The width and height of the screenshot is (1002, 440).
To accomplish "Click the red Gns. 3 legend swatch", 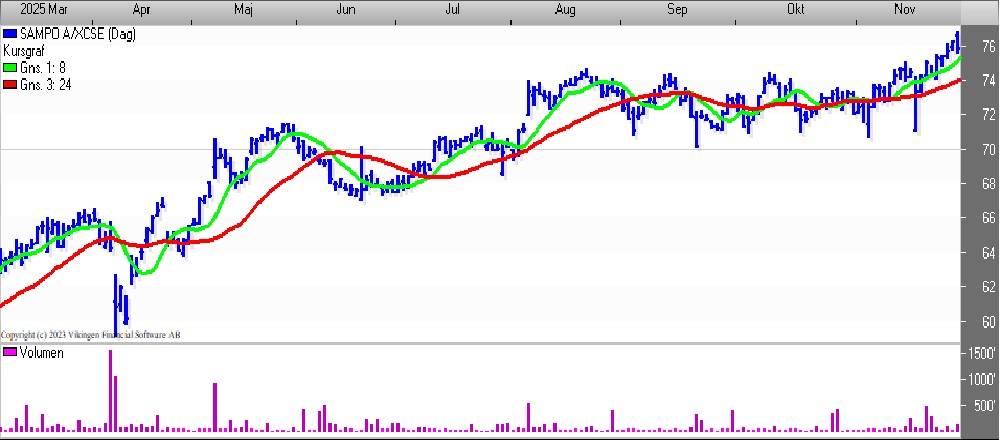I will coord(10,85).
